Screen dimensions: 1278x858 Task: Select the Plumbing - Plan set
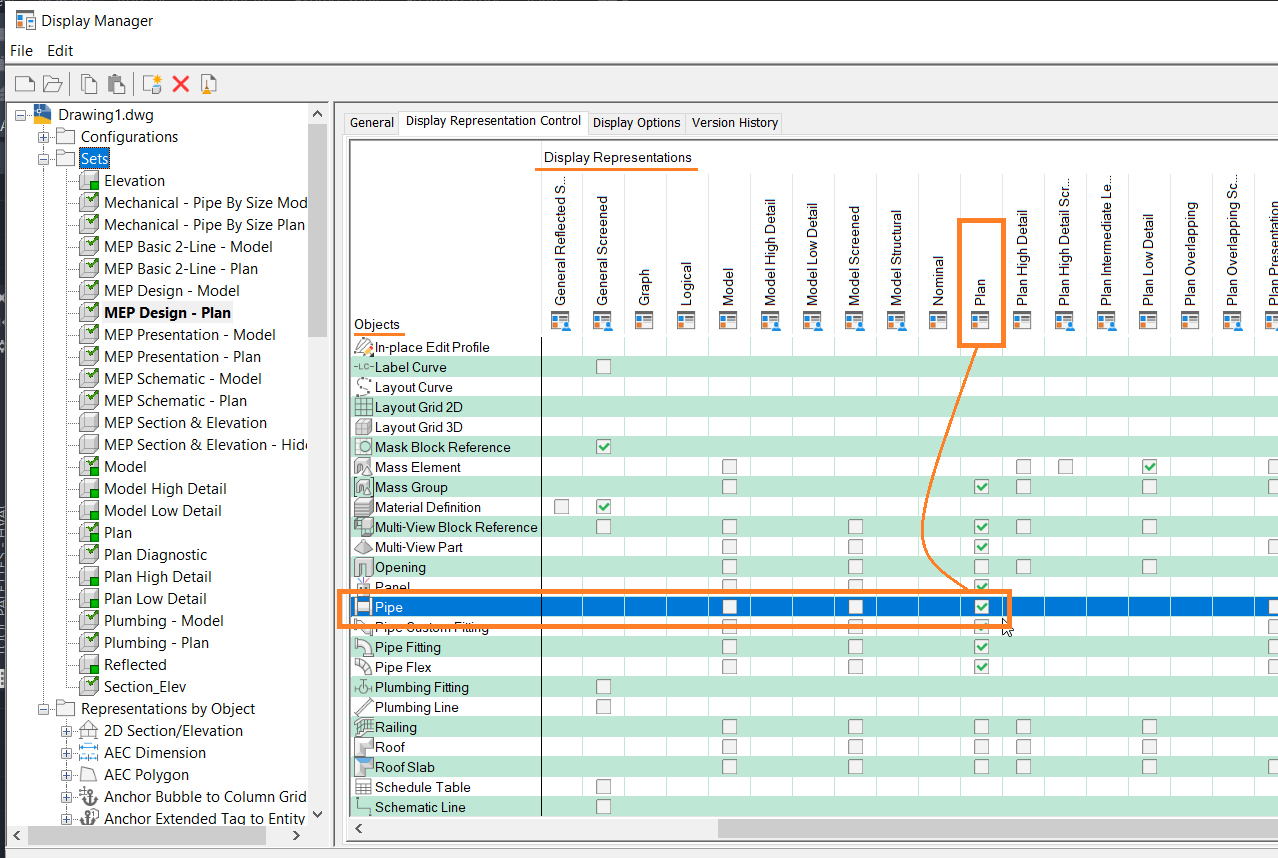156,643
